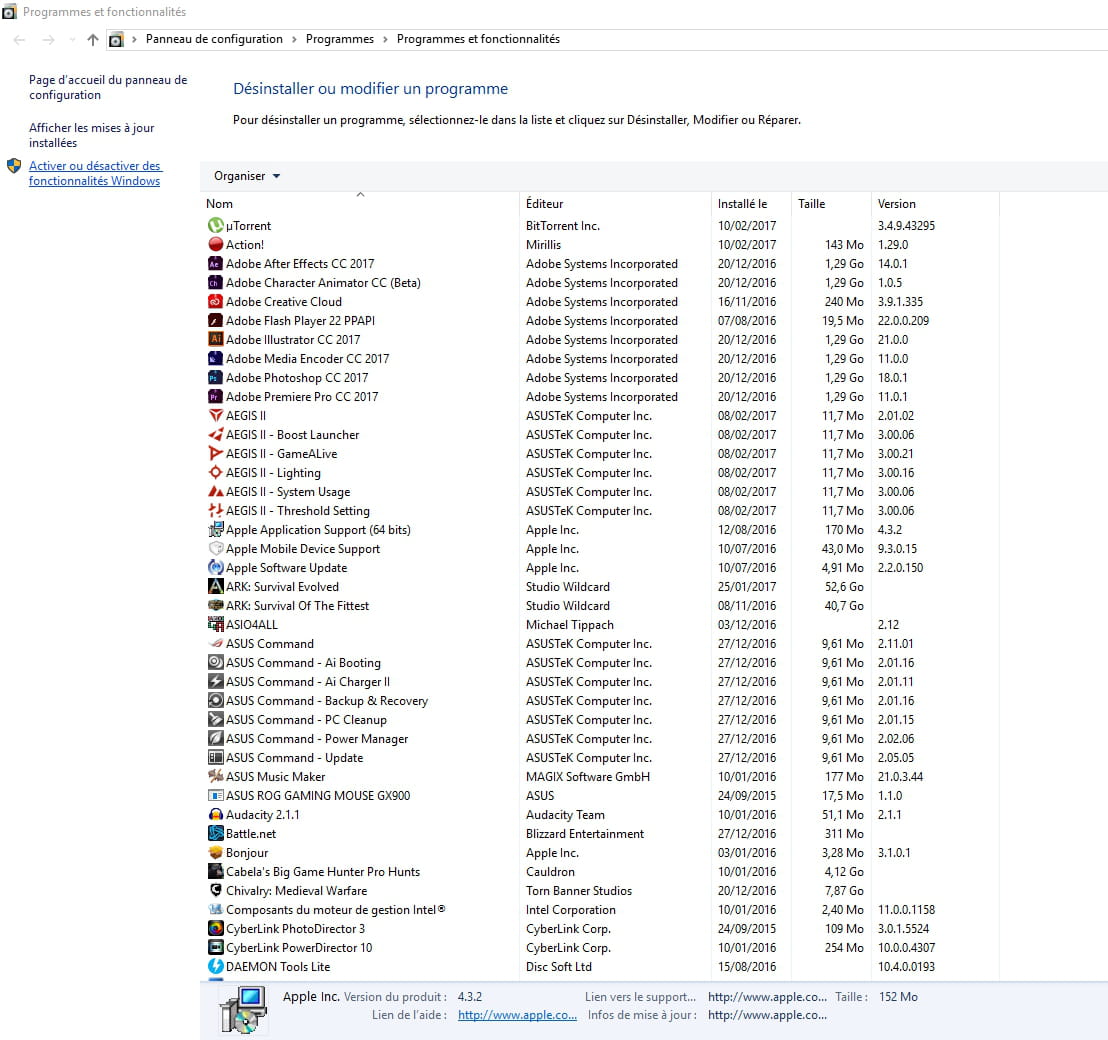Open Afficher les mises à jour installées
The image size is (1108, 1040).
(x=92, y=135)
